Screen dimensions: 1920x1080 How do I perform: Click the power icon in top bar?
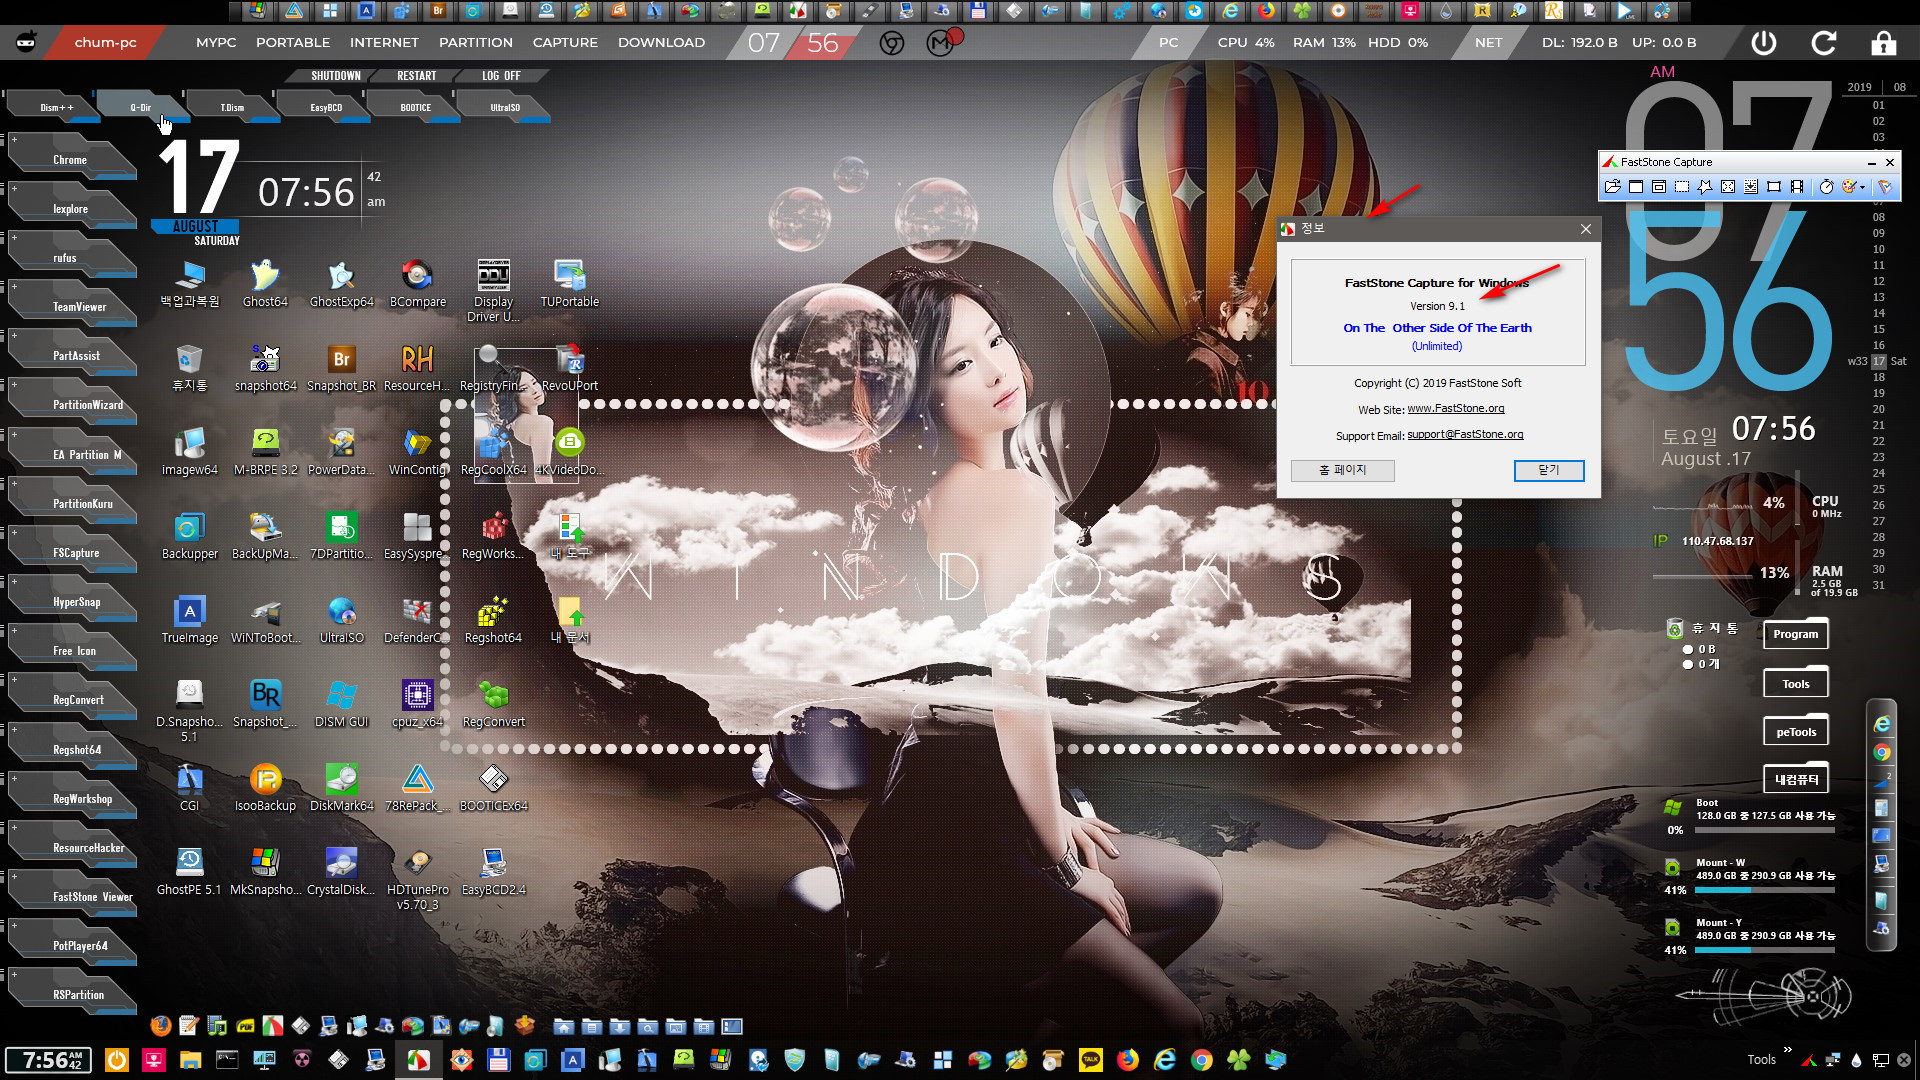click(x=1764, y=43)
